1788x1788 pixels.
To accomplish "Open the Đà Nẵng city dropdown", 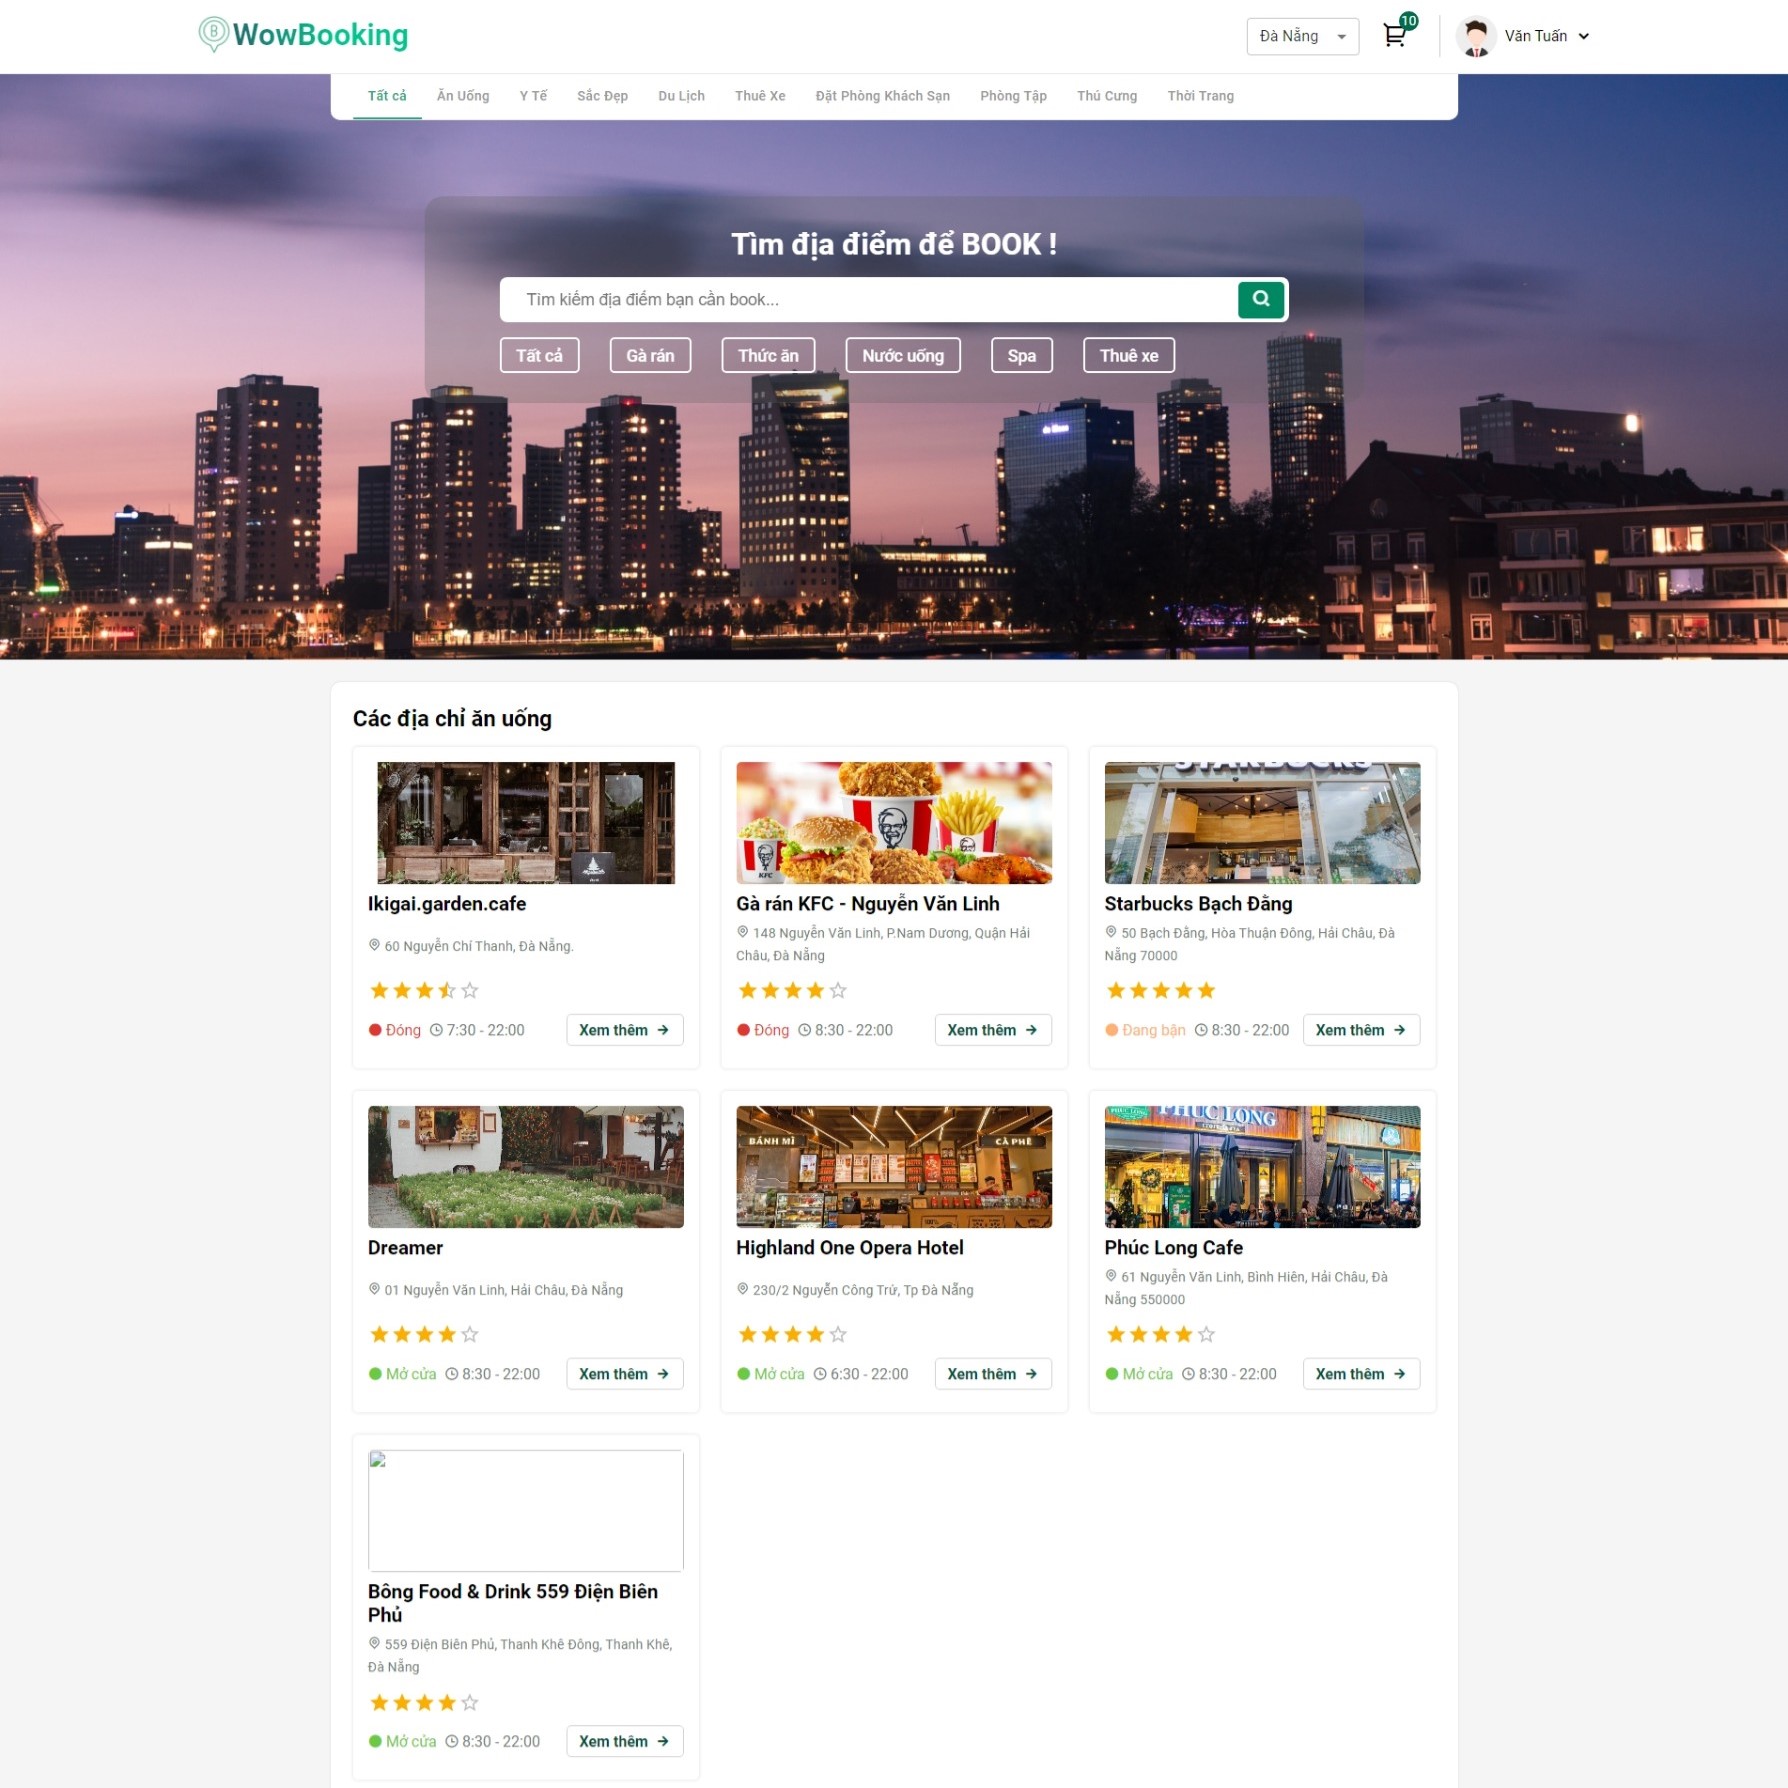I will [1302, 36].
